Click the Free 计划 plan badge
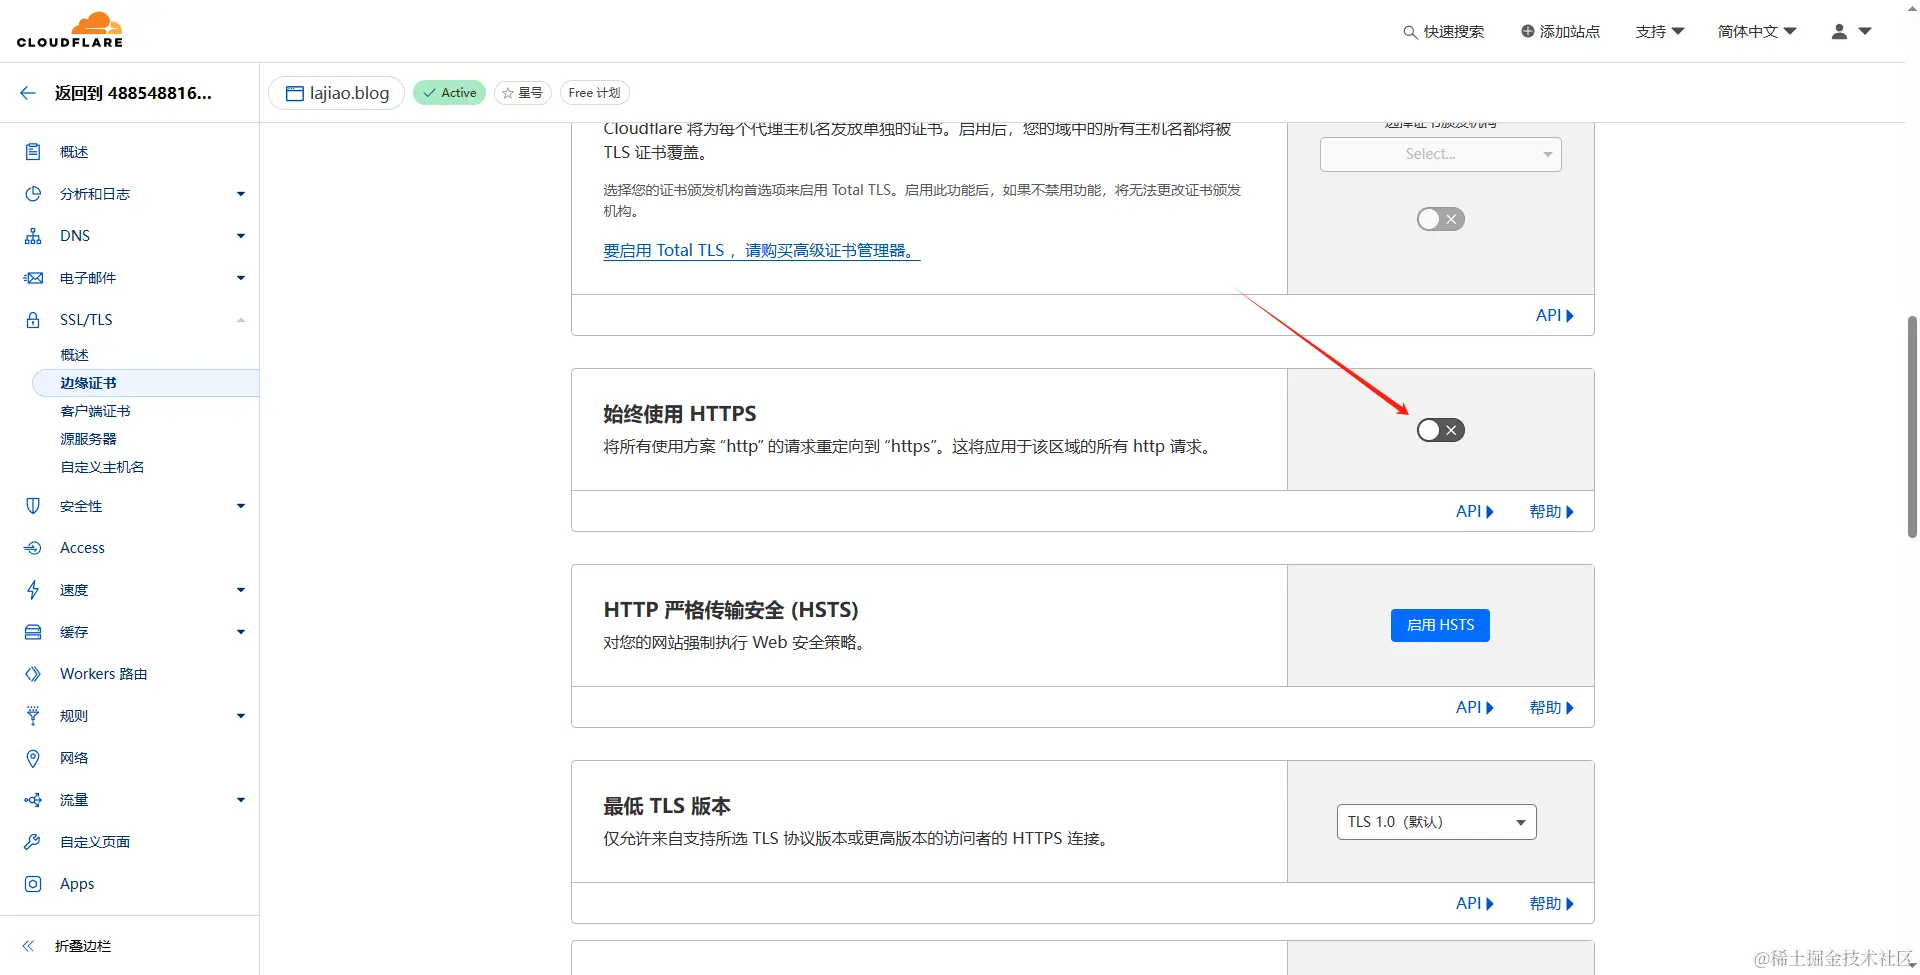The width and height of the screenshot is (1920, 975). point(595,93)
